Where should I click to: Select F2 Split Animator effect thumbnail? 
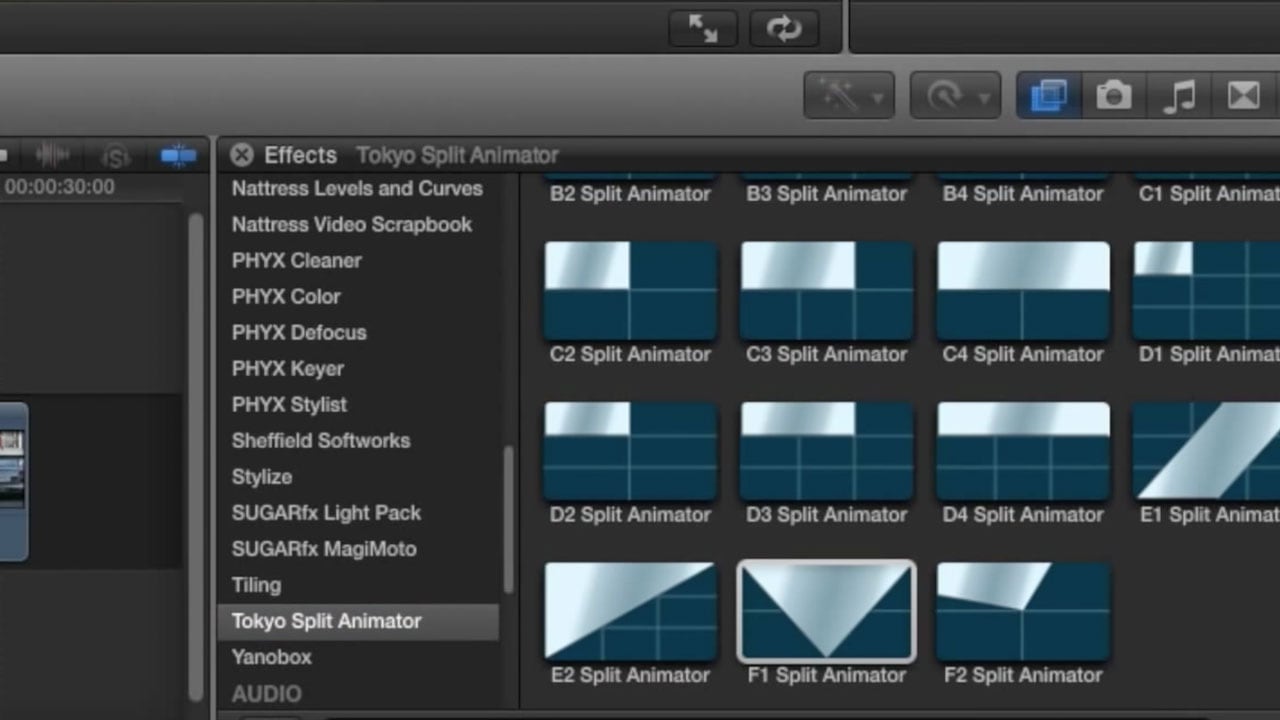tap(1023, 611)
